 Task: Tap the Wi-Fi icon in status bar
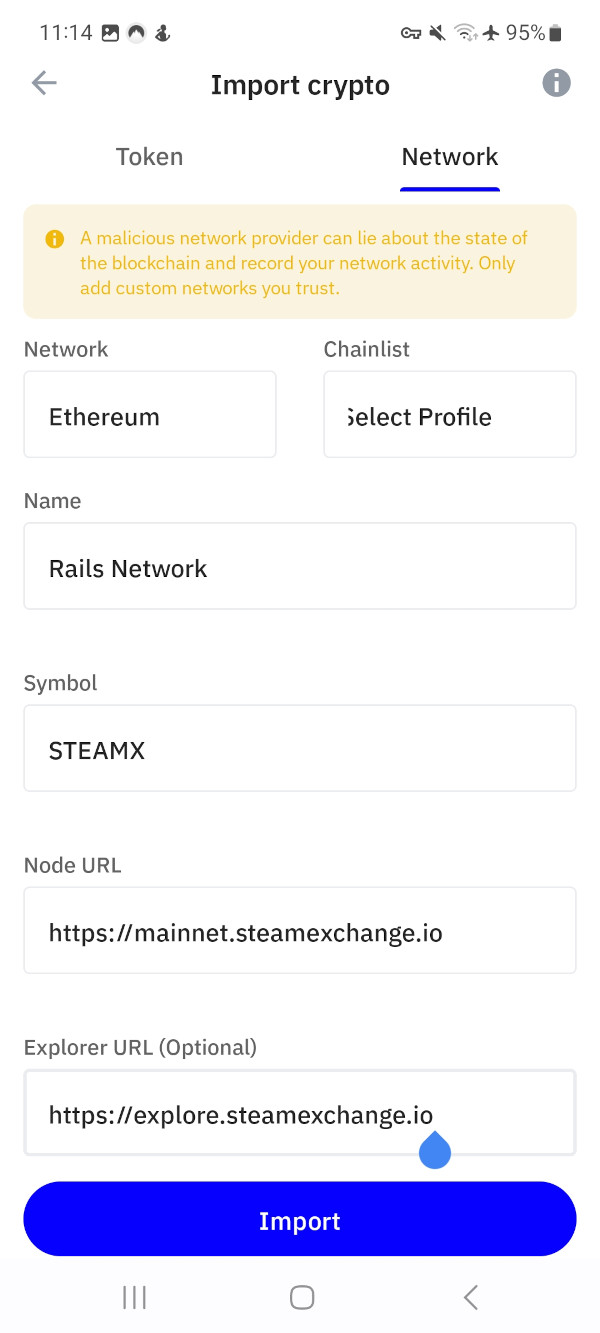pyautogui.click(x=465, y=32)
